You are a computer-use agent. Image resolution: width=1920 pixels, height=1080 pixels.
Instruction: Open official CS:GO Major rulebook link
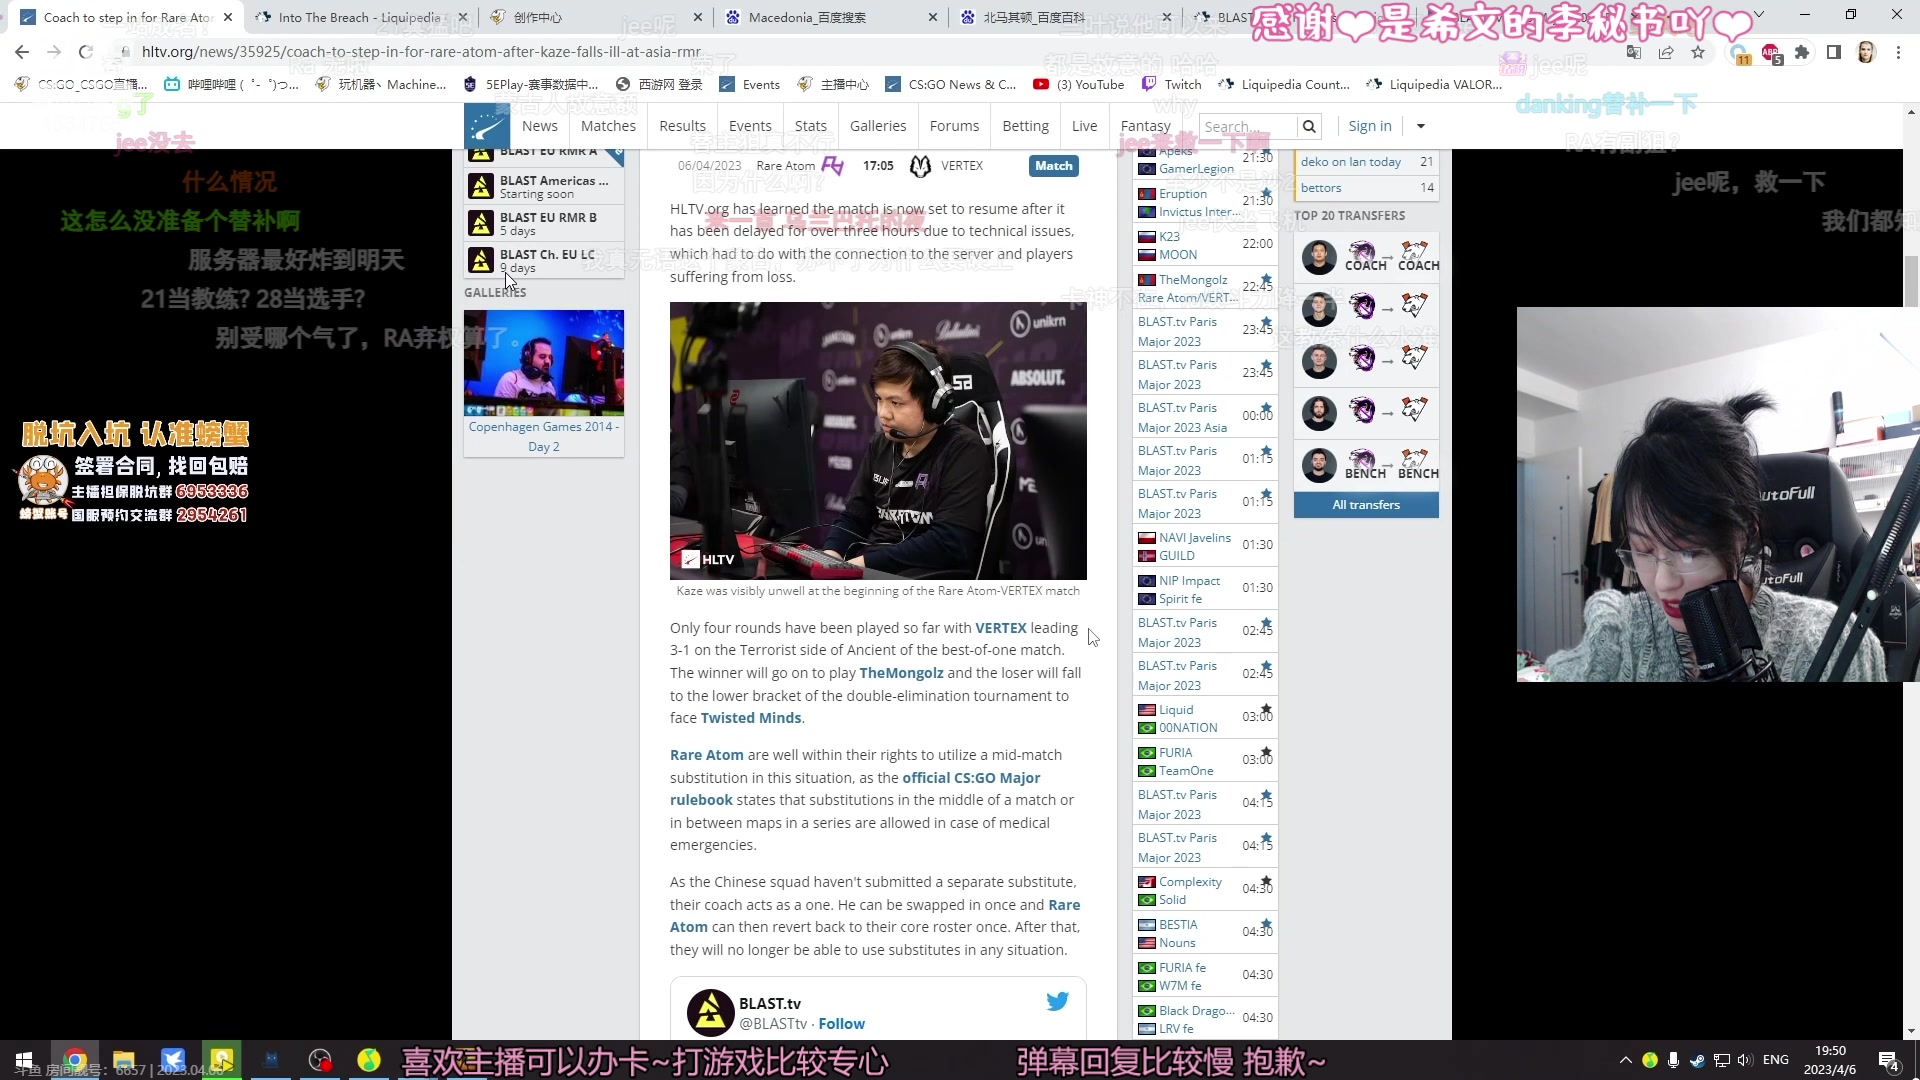tap(970, 778)
